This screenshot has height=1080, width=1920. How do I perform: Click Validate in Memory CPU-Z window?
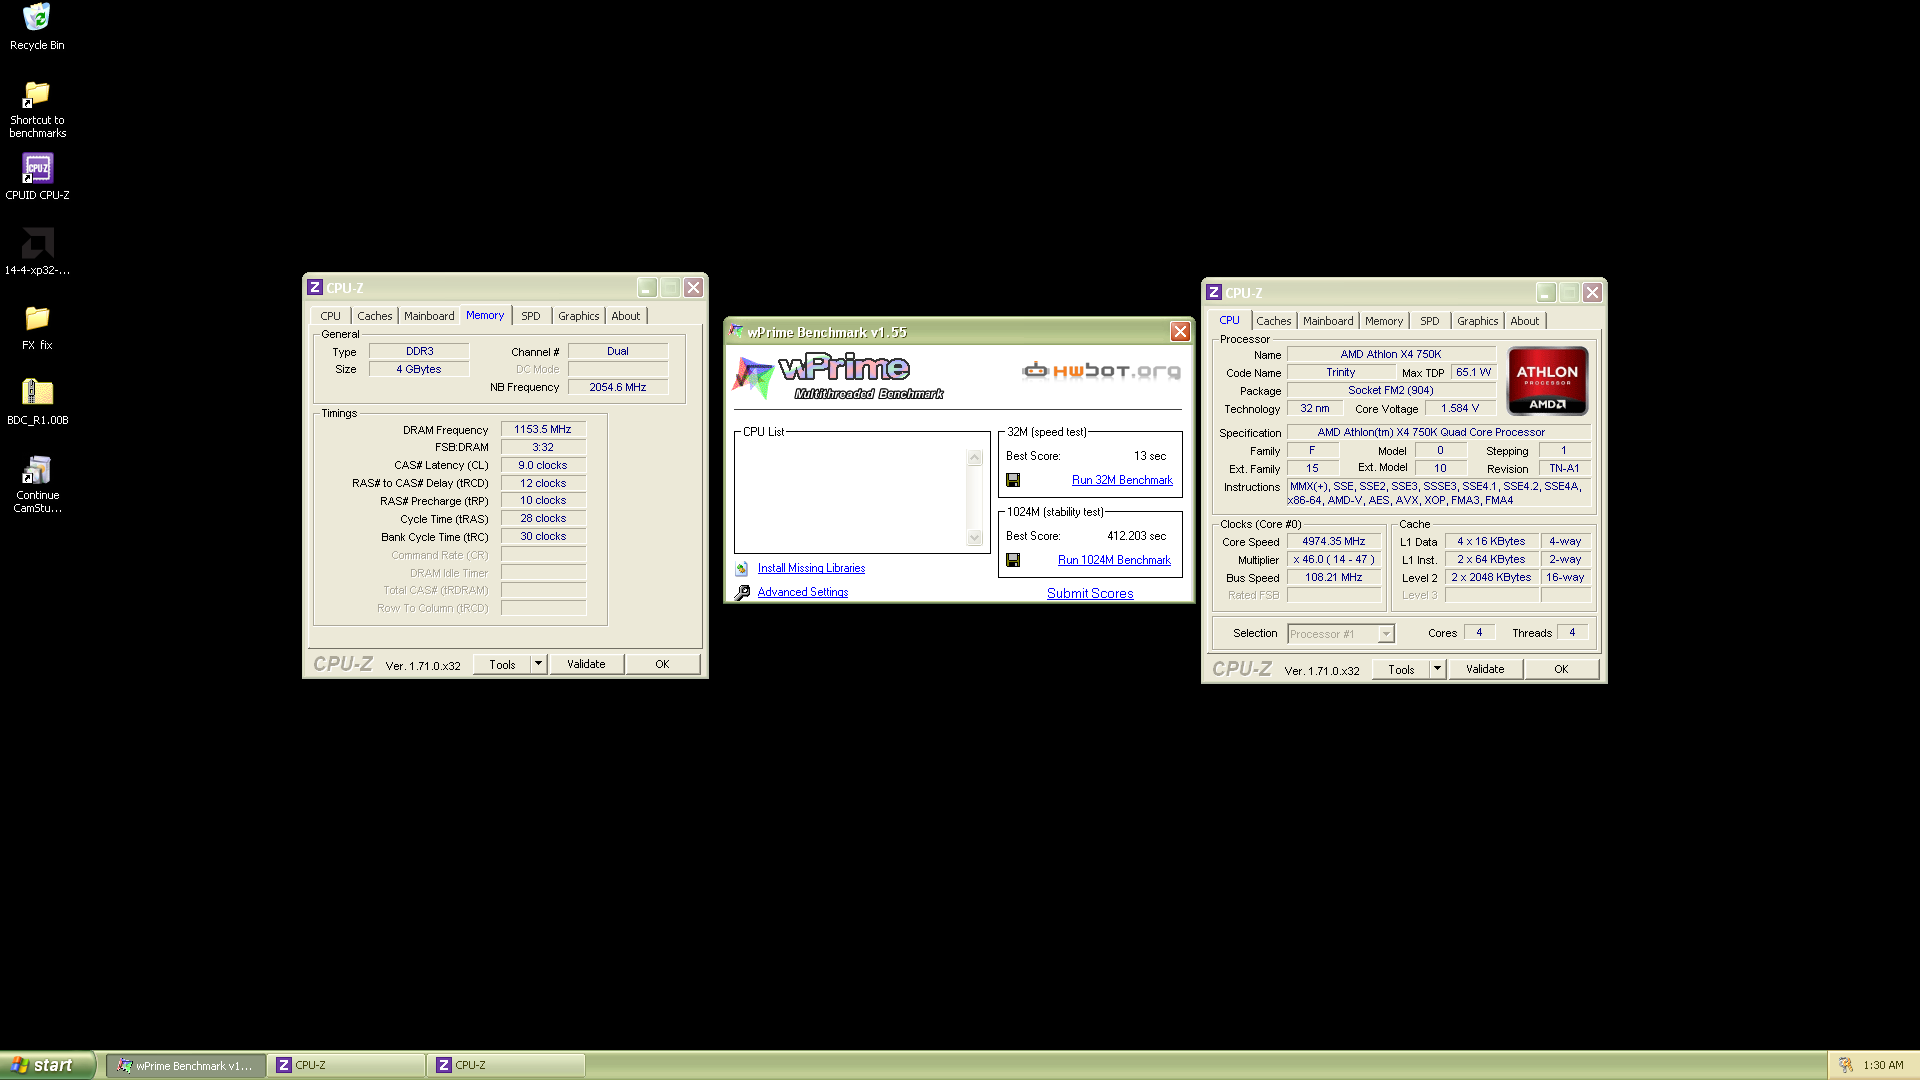(586, 664)
